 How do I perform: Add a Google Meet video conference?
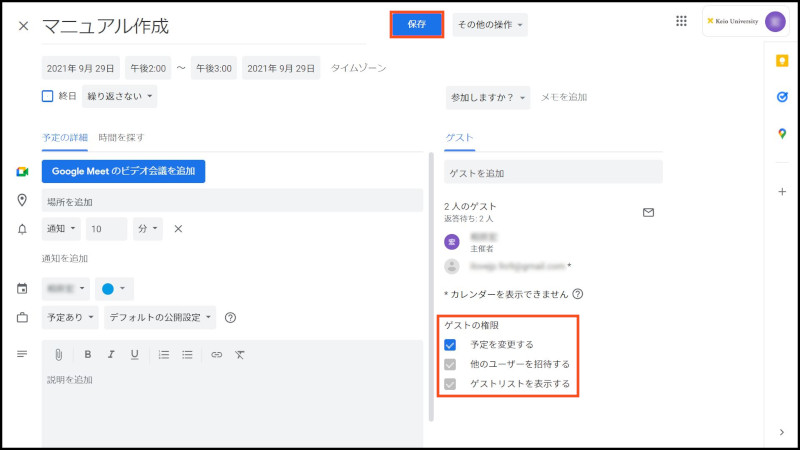123,171
